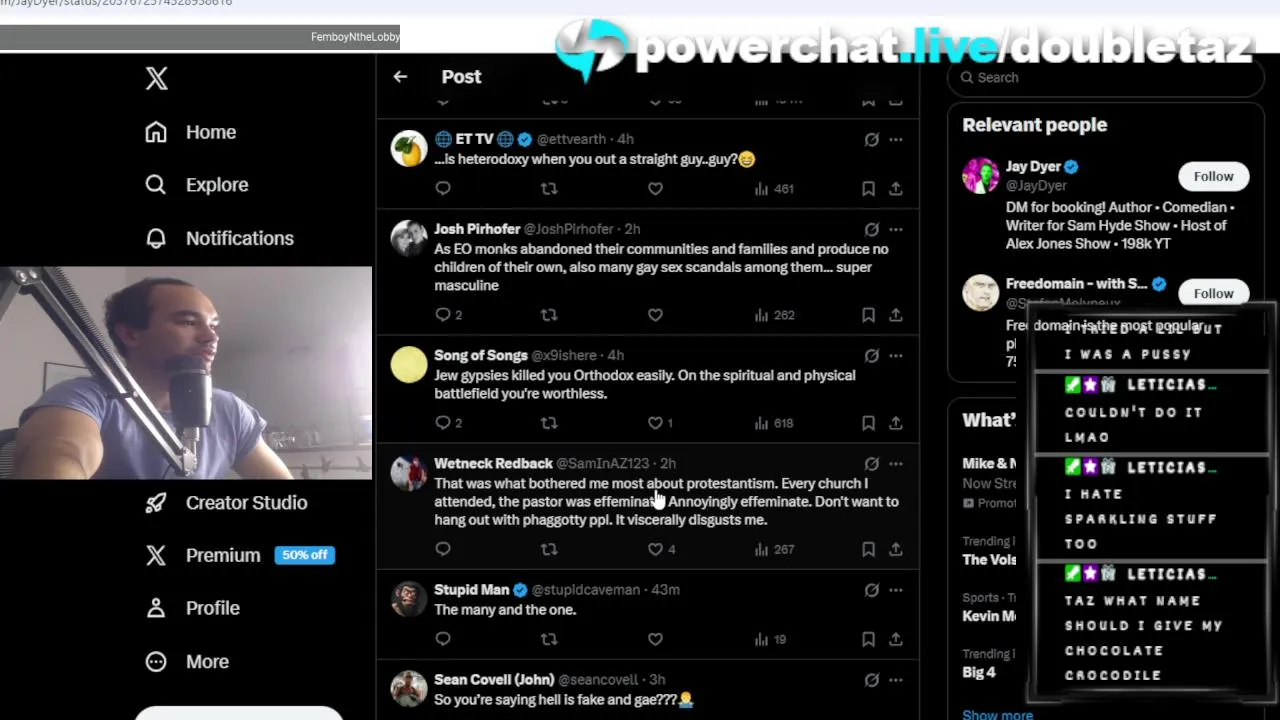Reply to the Stupid Man comment
This screenshot has height=720, width=1280.
(443, 639)
